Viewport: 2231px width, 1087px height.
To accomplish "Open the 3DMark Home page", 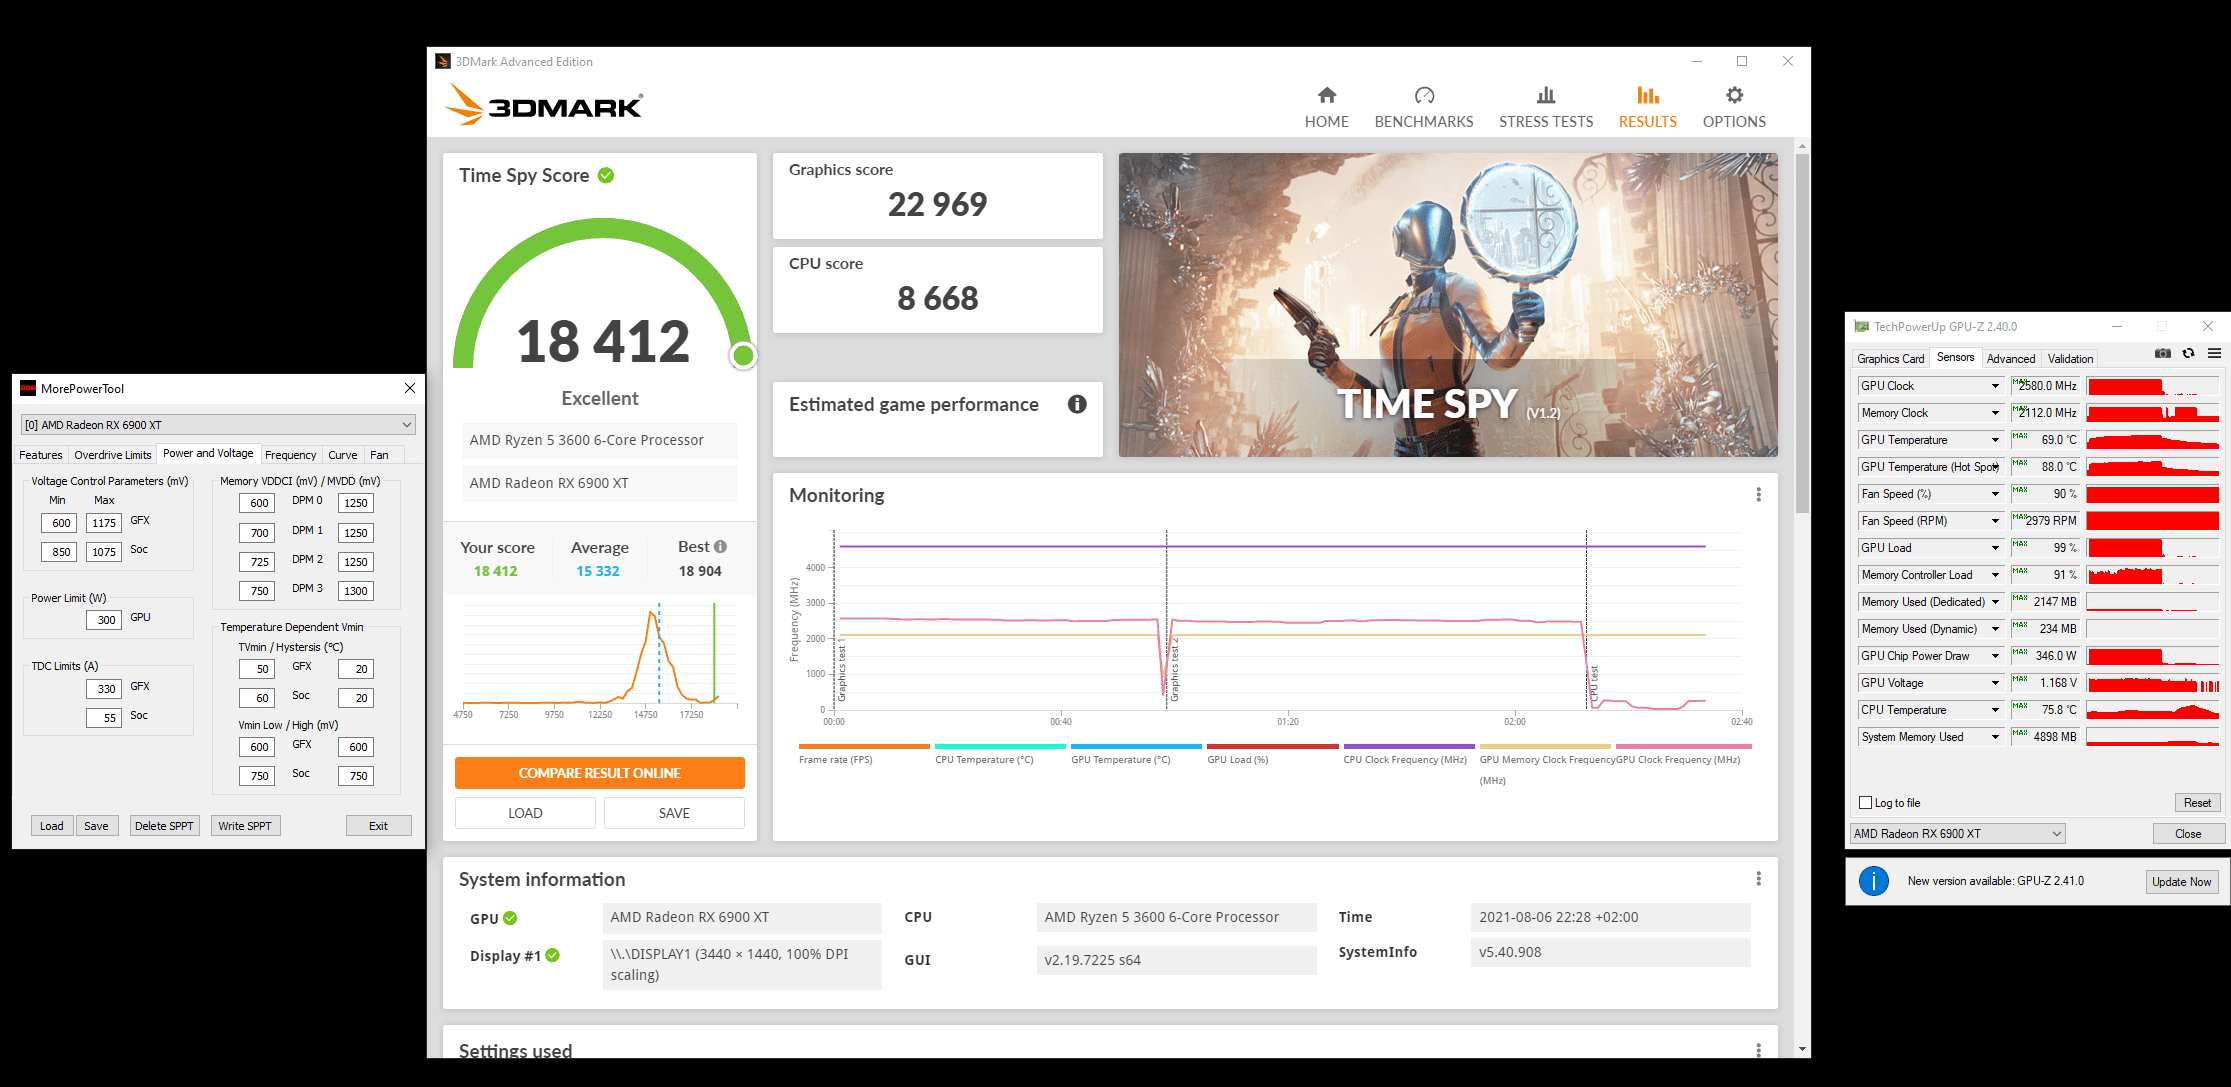I will [1326, 107].
